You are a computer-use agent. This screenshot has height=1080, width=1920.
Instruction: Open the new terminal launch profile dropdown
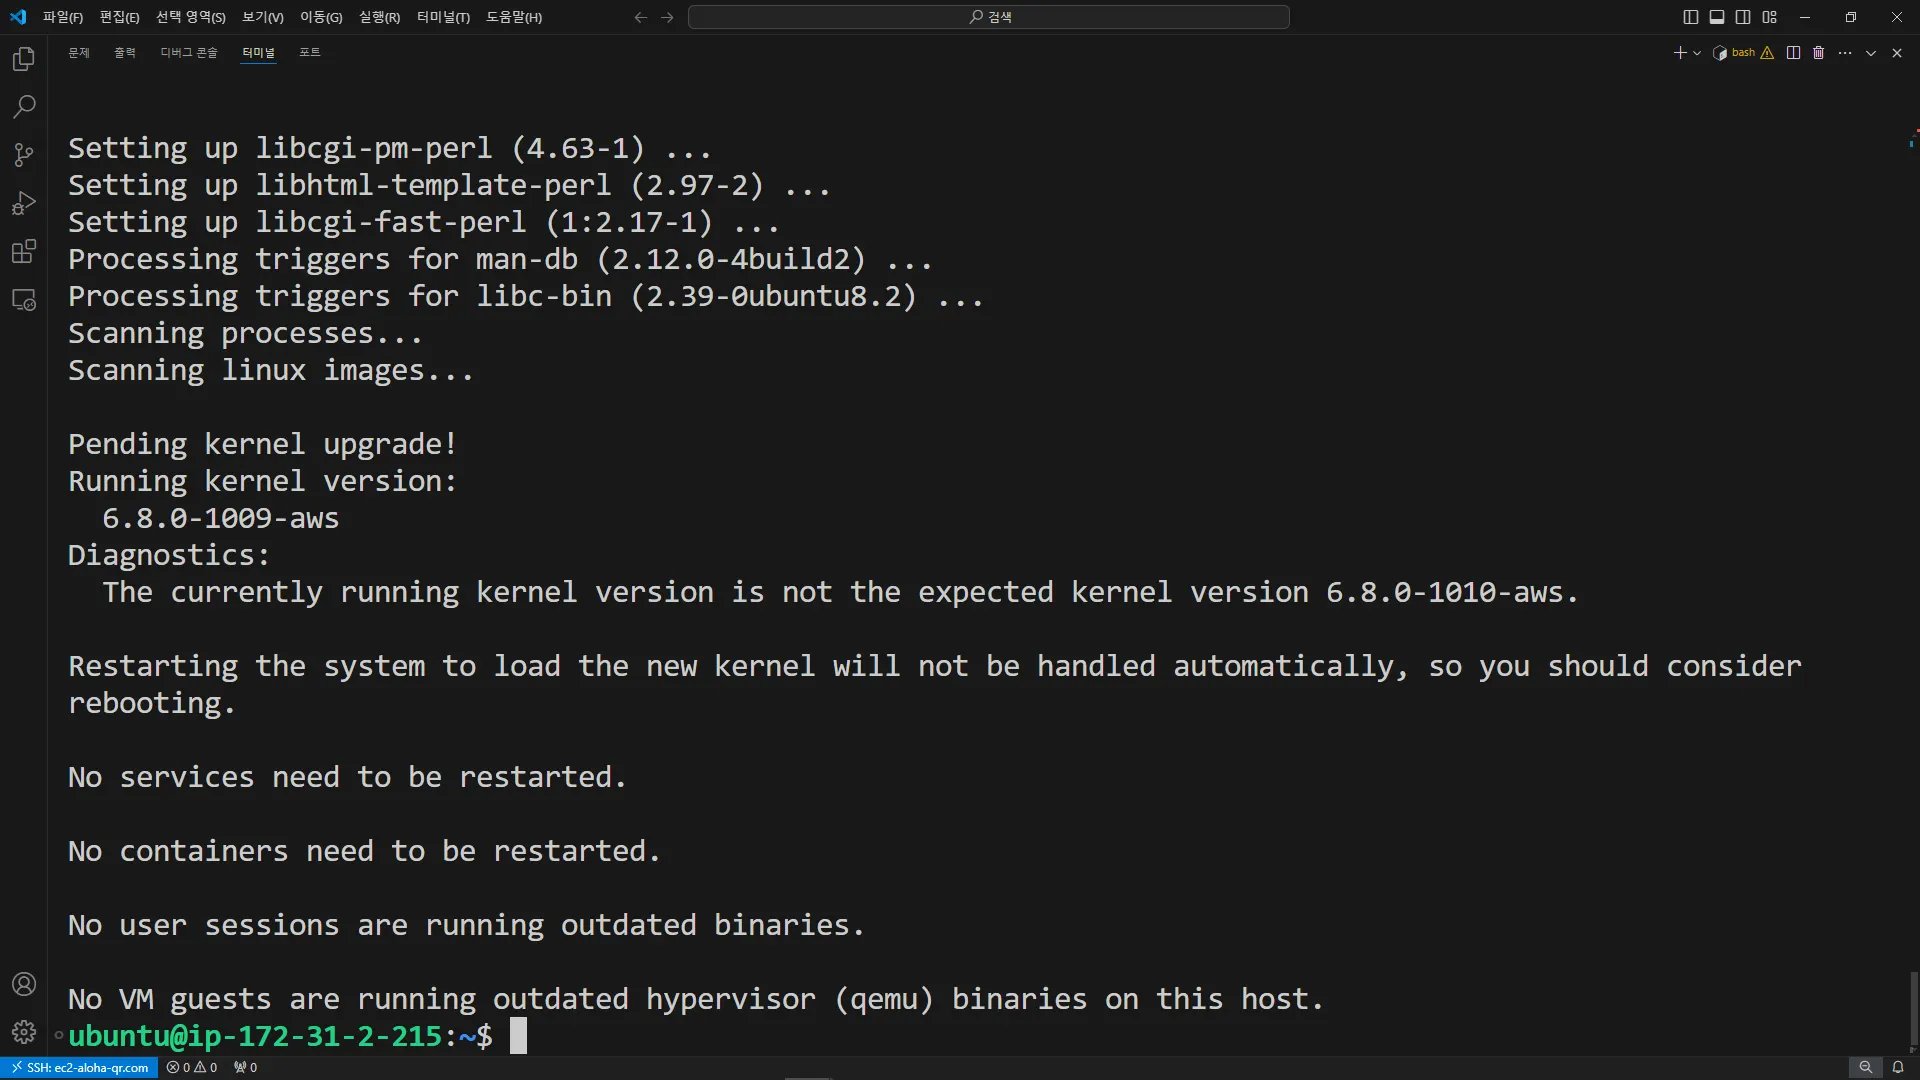[x=1697, y=53]
